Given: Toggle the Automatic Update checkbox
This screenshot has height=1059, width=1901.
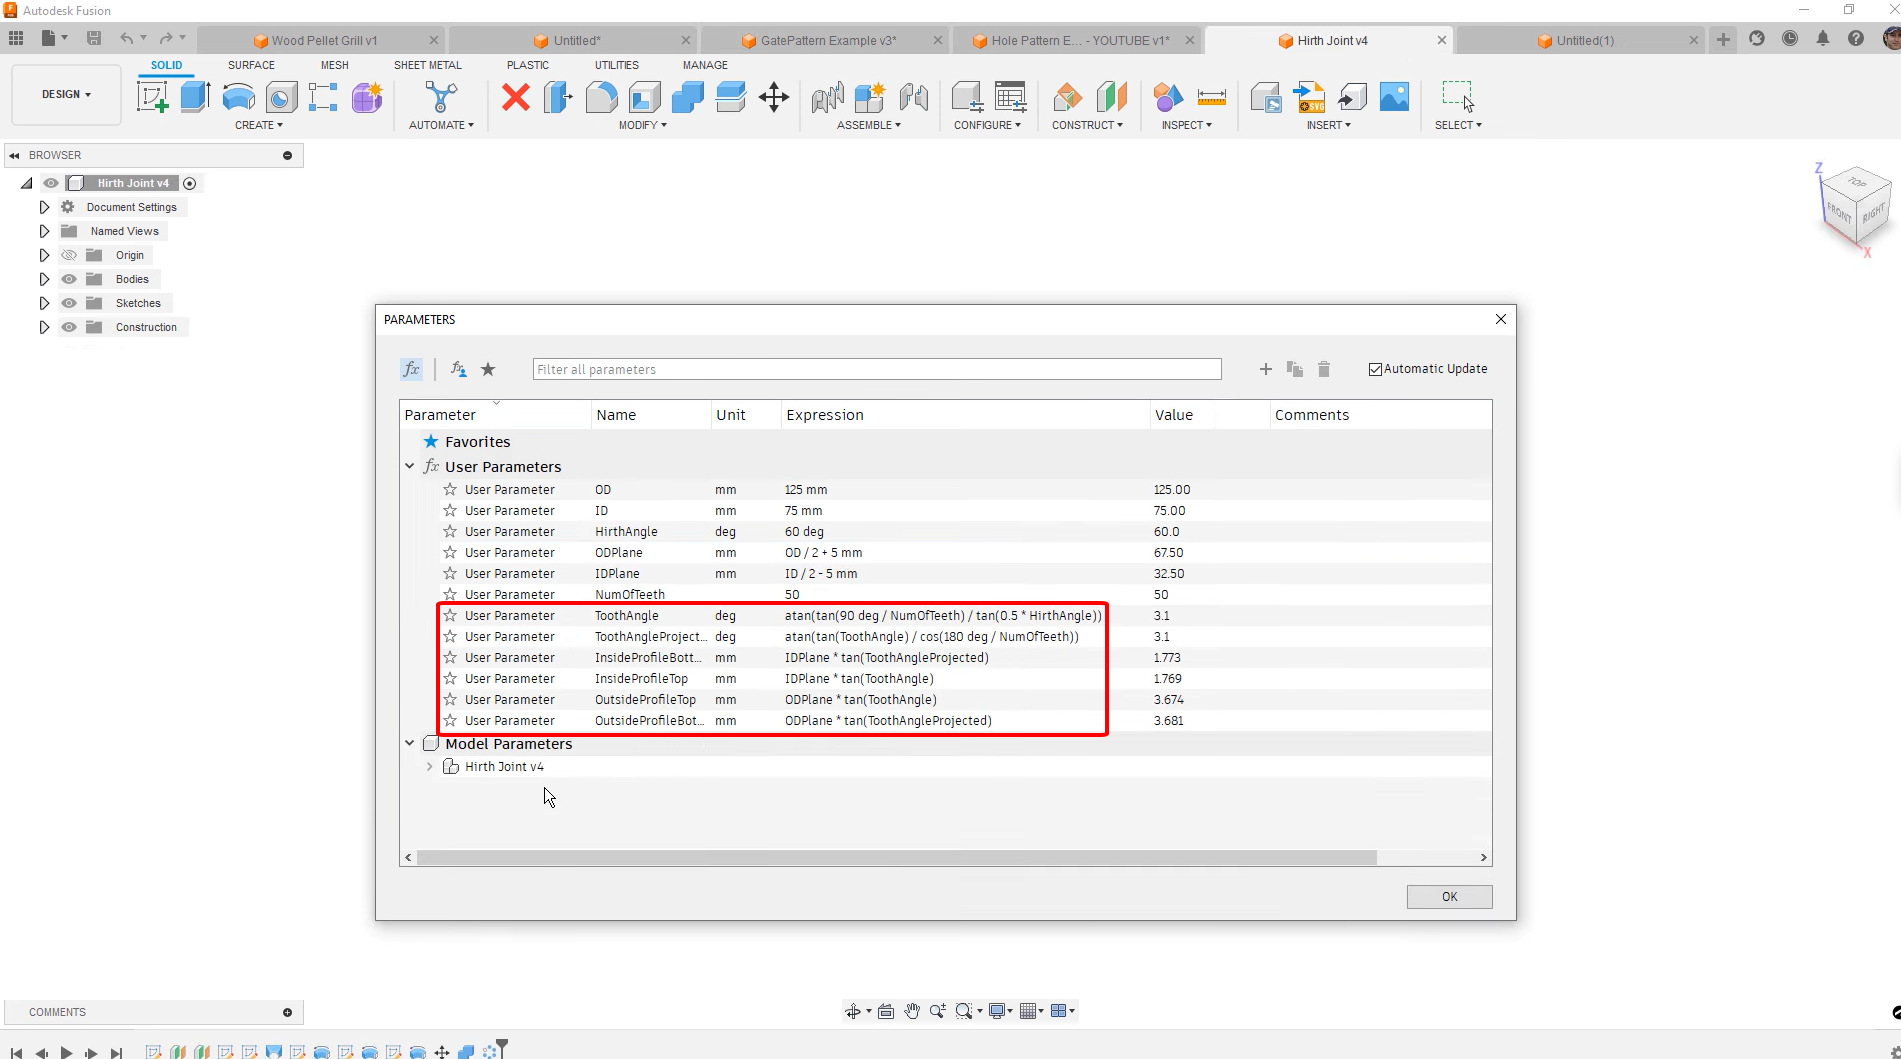Looking at the screenshot, I should click(x=1375, y=369).
